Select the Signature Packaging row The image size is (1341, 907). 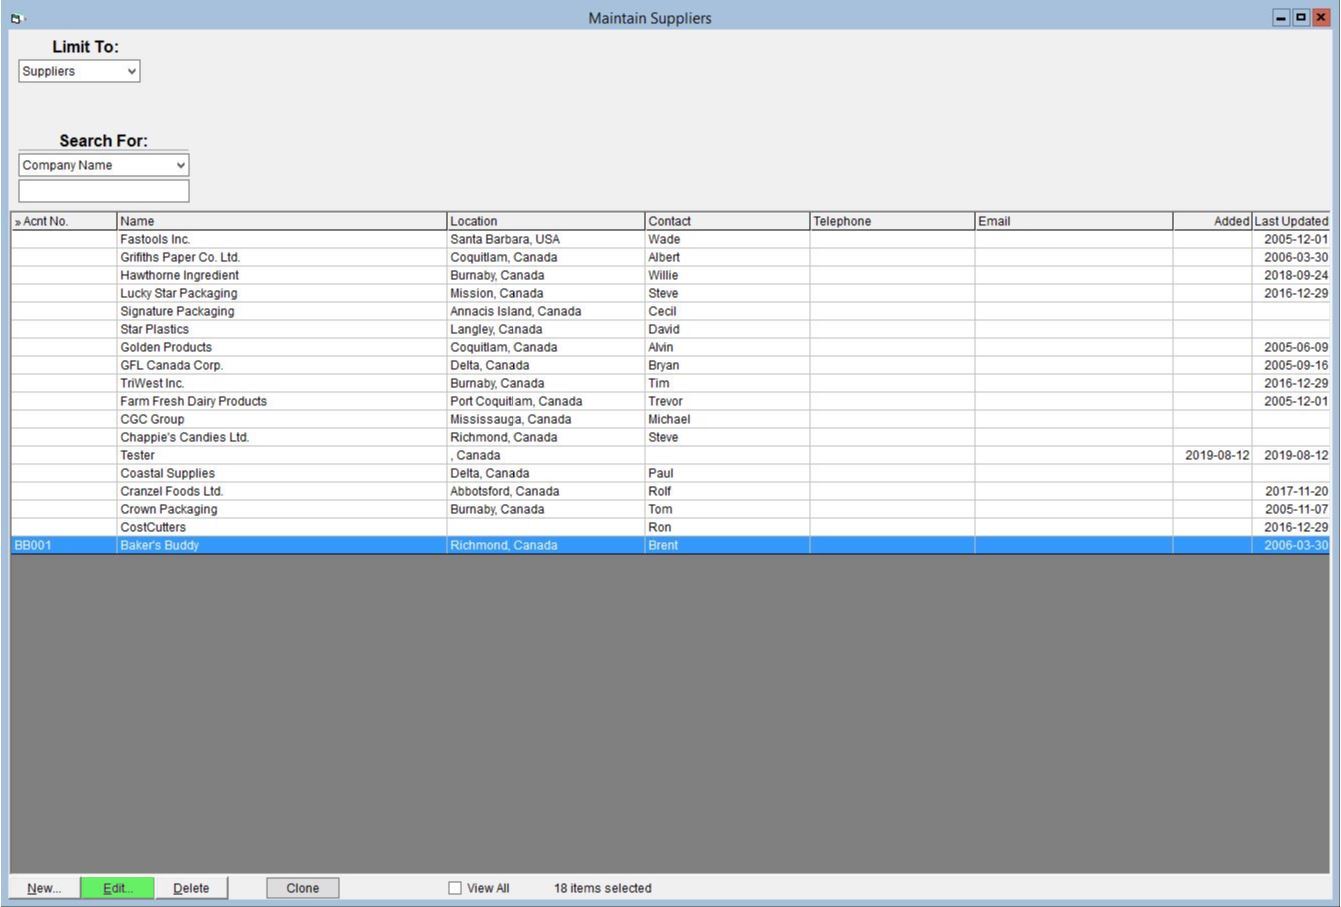point(670,311)
